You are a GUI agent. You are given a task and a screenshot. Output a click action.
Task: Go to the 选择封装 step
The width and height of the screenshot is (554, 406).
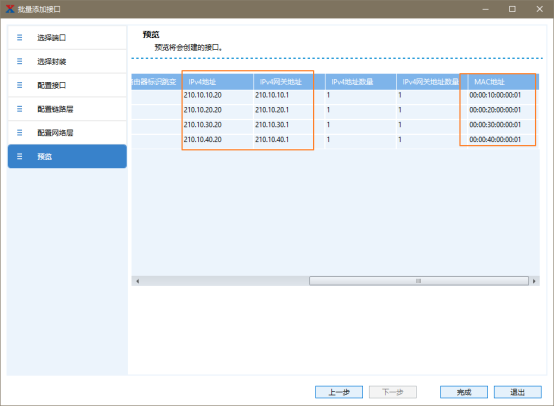pos(67,61)
